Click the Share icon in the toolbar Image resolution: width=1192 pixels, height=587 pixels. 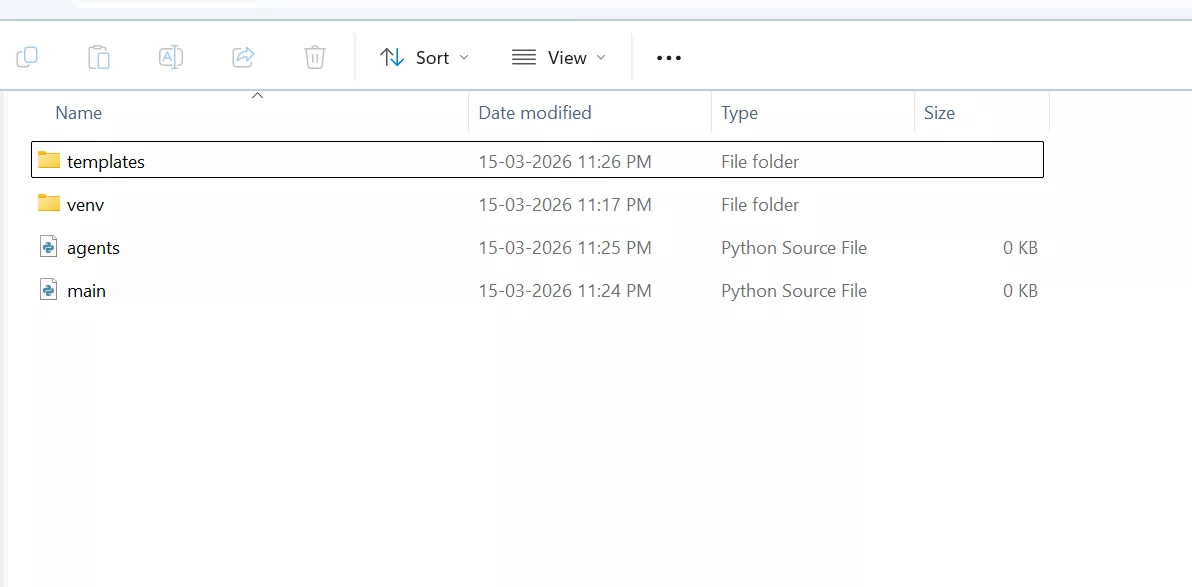[243, 57]
